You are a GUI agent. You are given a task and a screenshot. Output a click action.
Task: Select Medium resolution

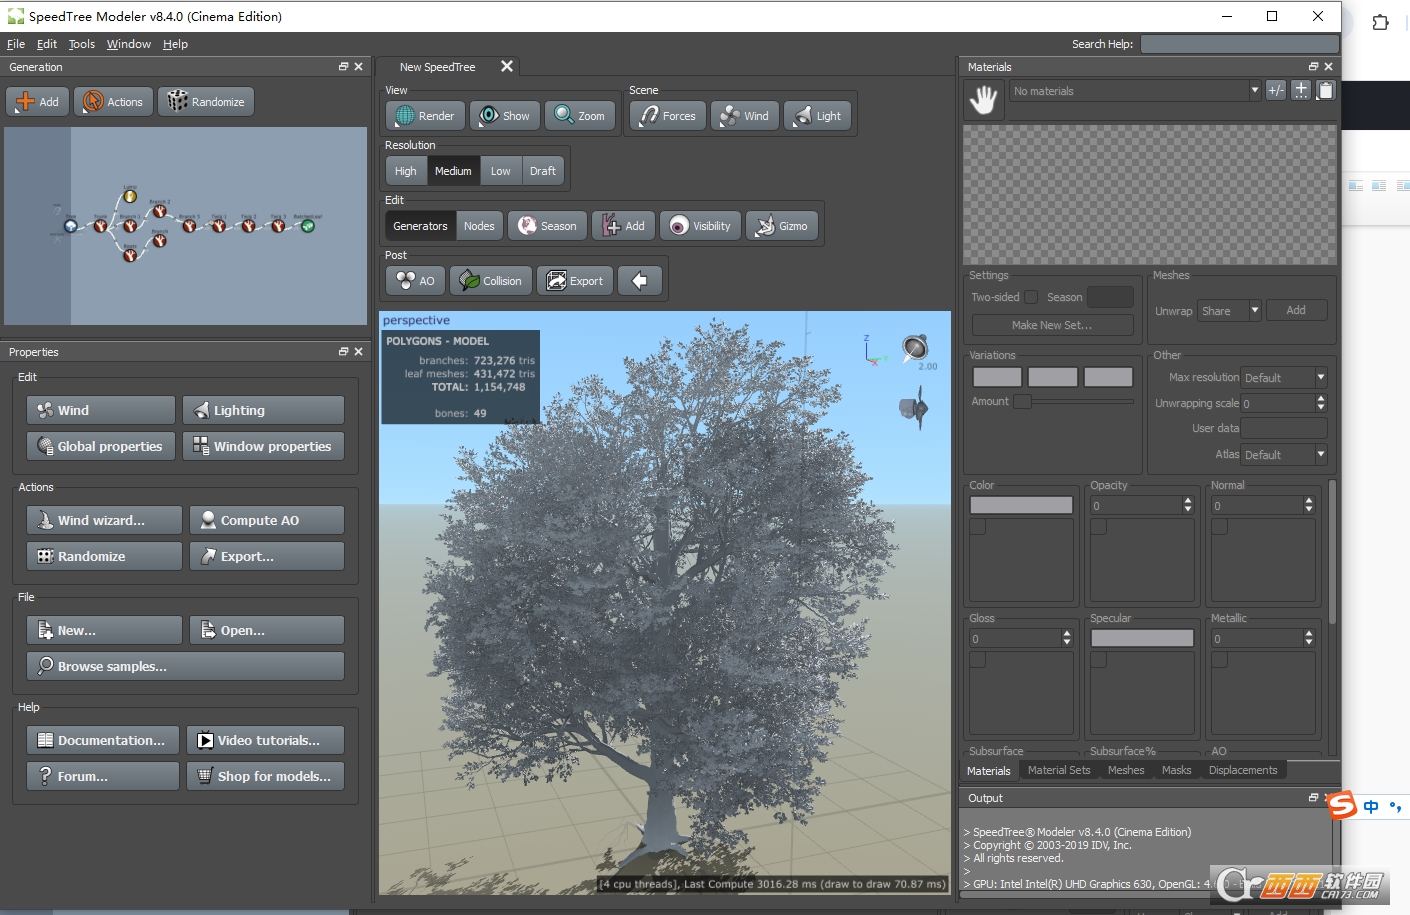[453, 171]
